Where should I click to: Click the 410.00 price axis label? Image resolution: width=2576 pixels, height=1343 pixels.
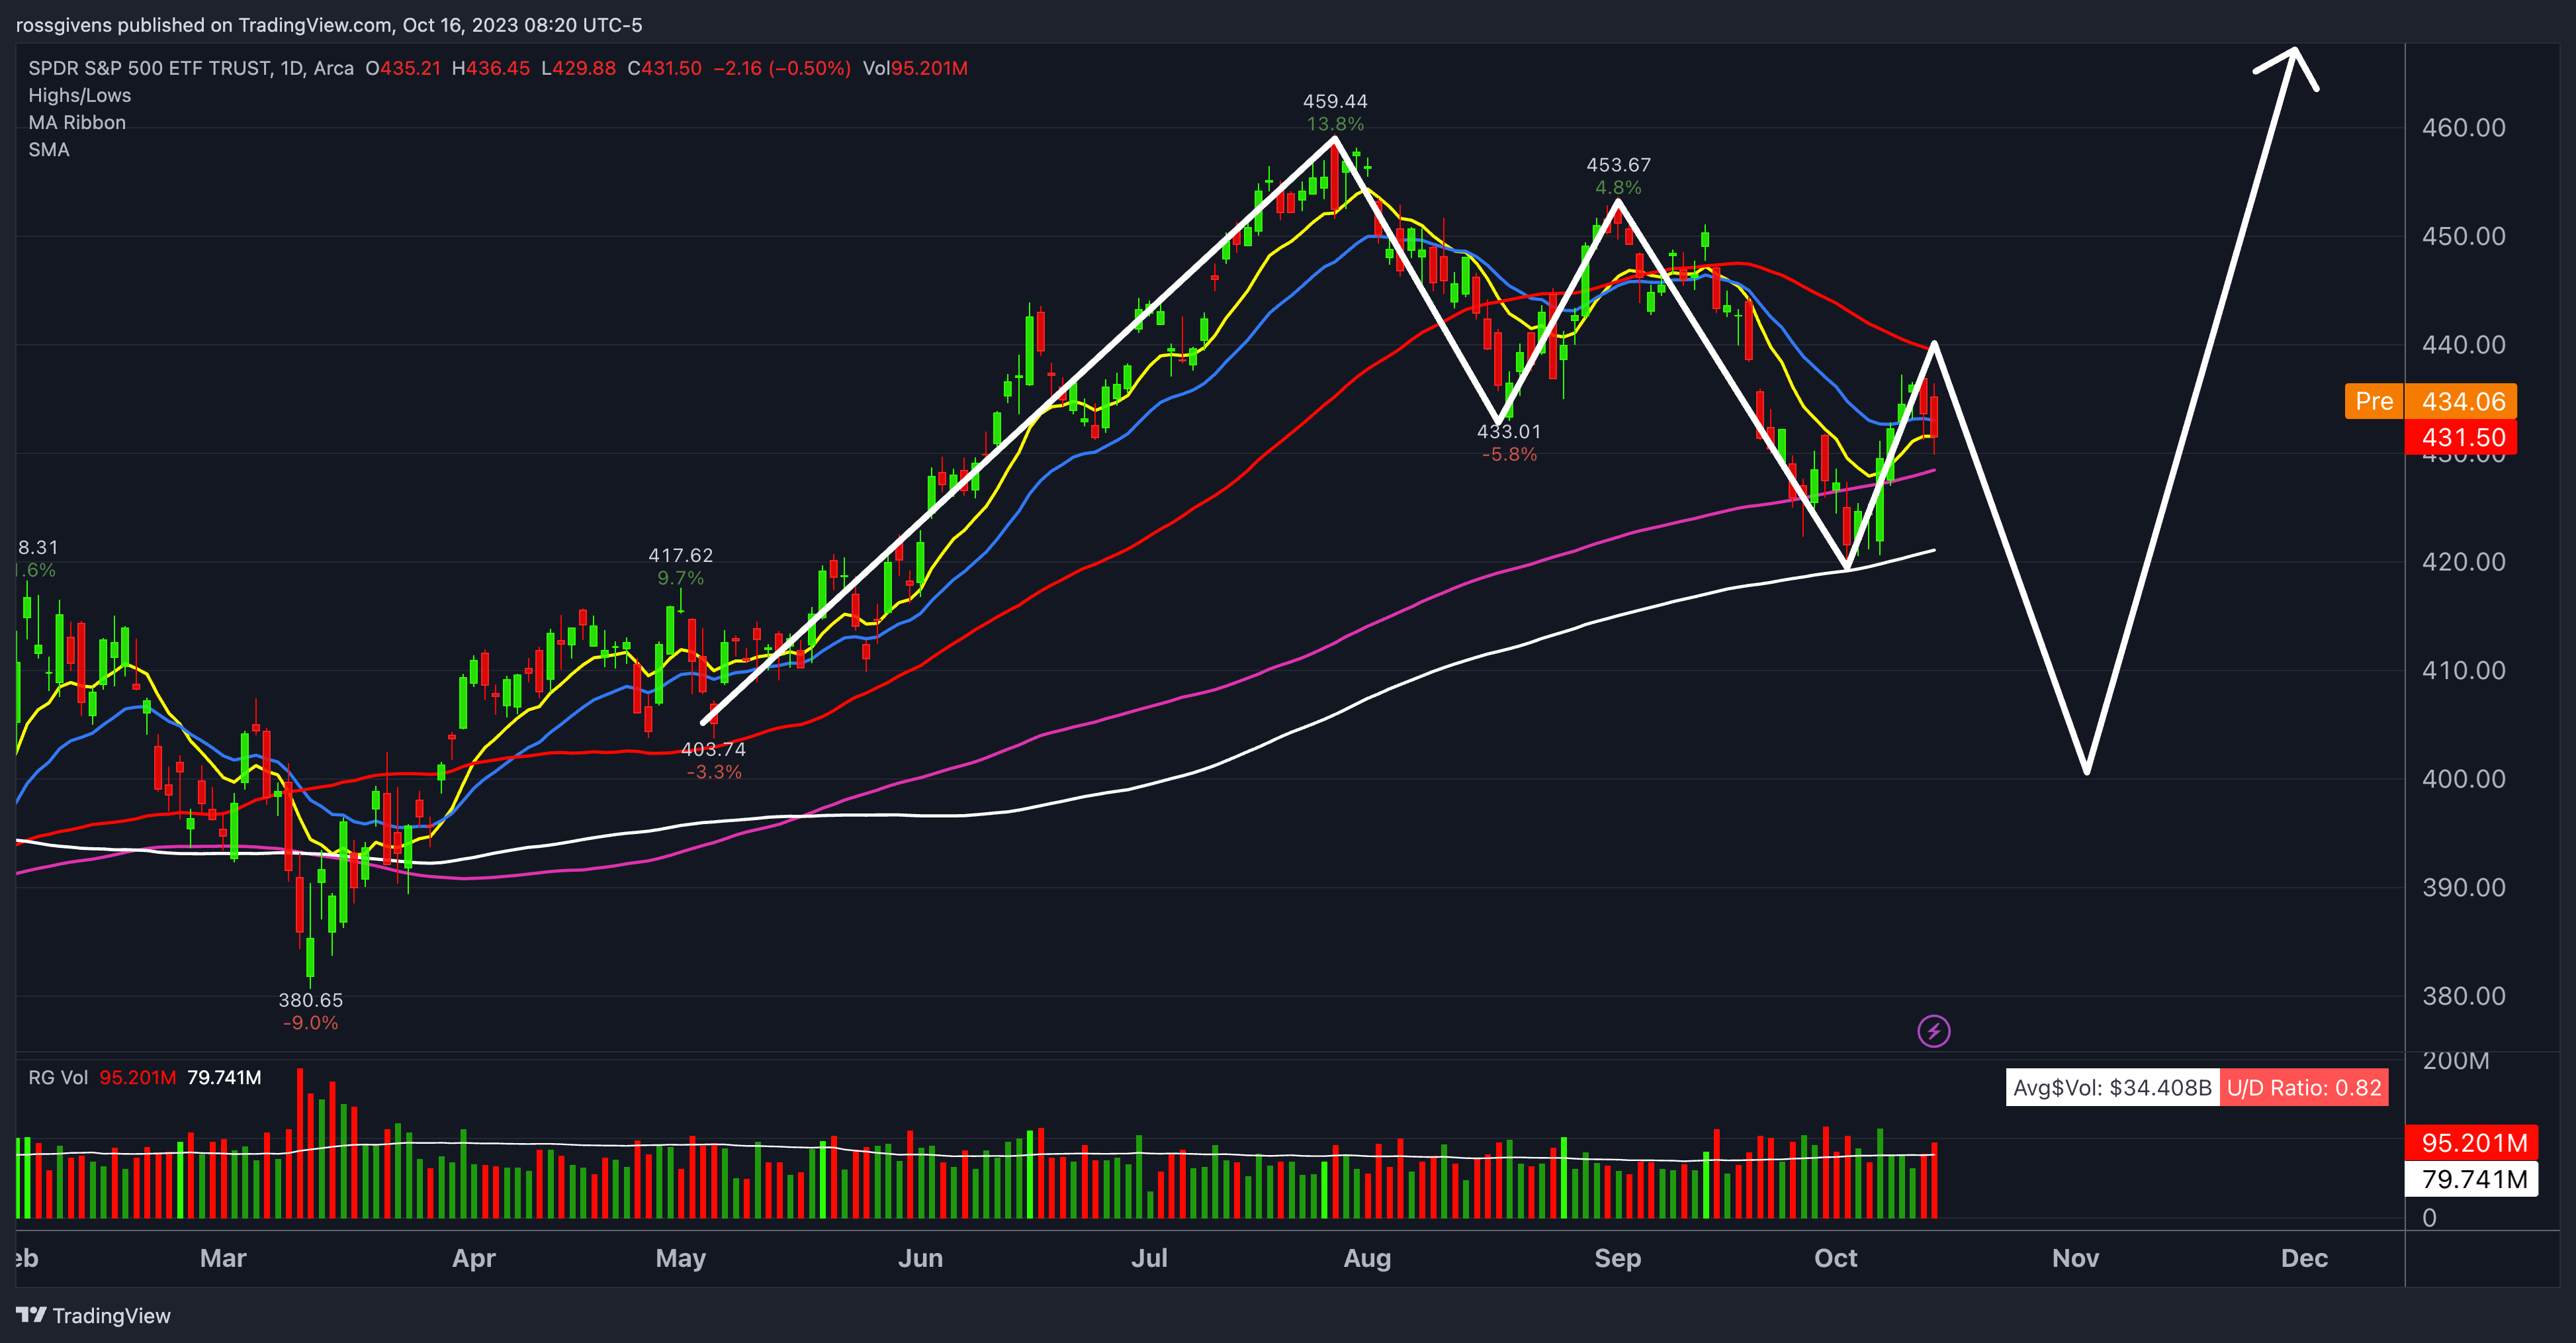(x=2463, y=670)
